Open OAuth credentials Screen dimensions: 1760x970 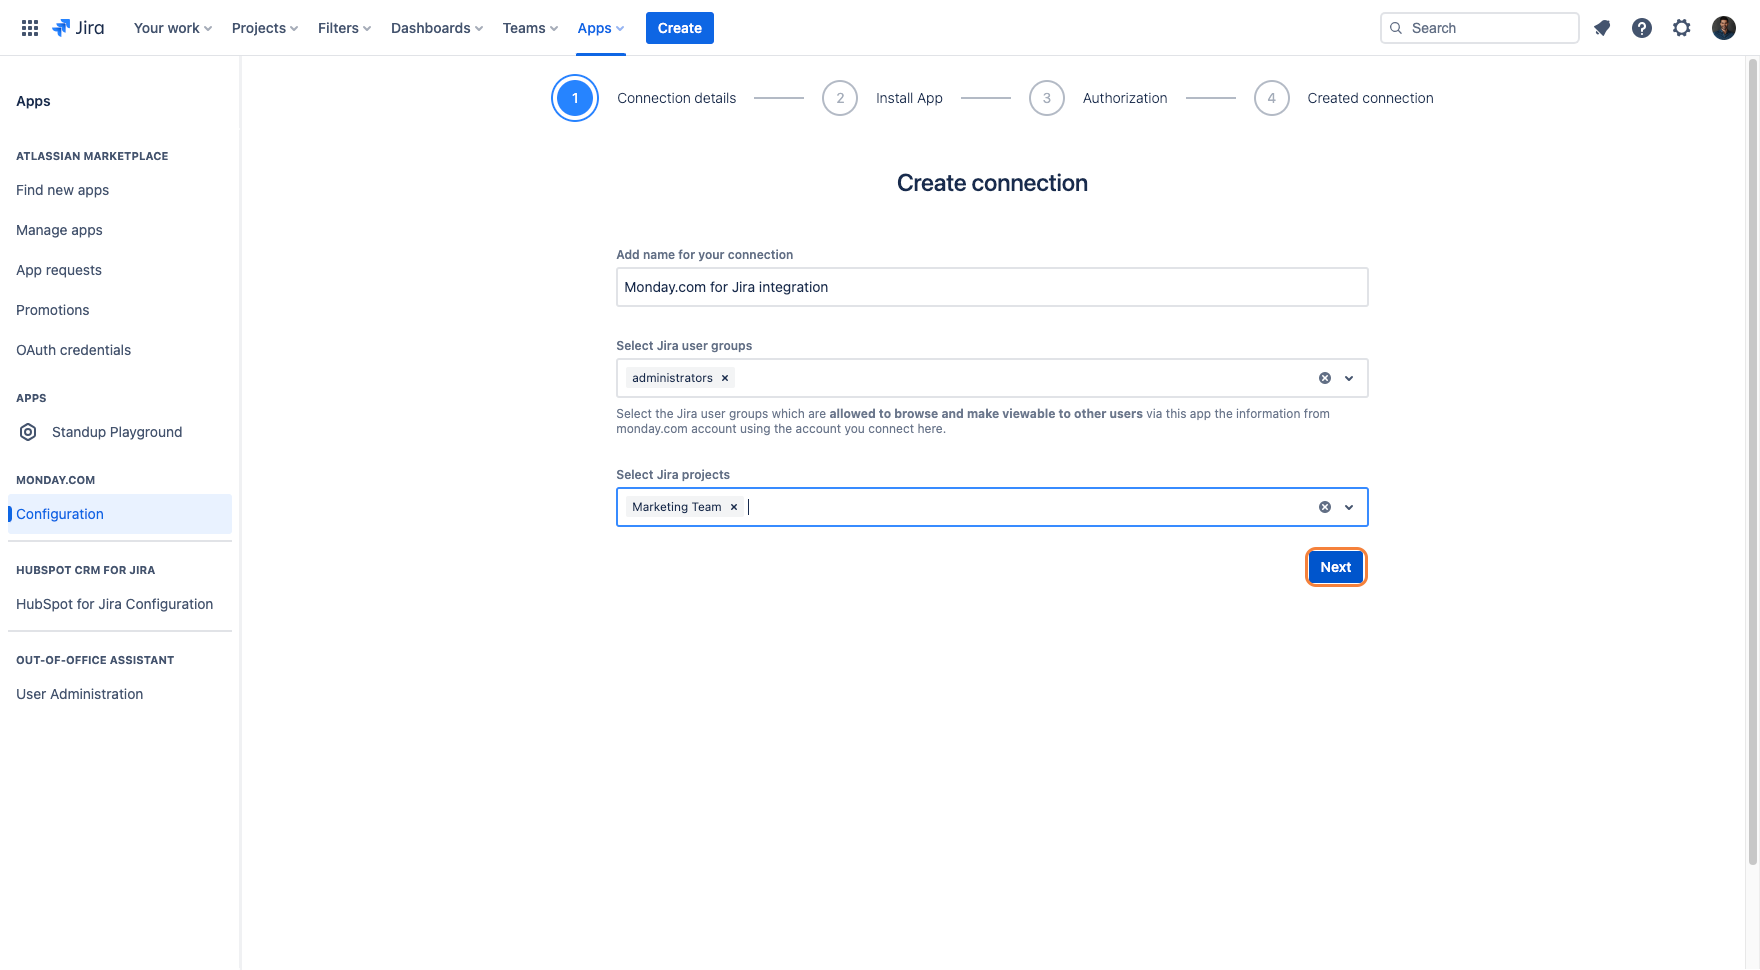point(73,350)
